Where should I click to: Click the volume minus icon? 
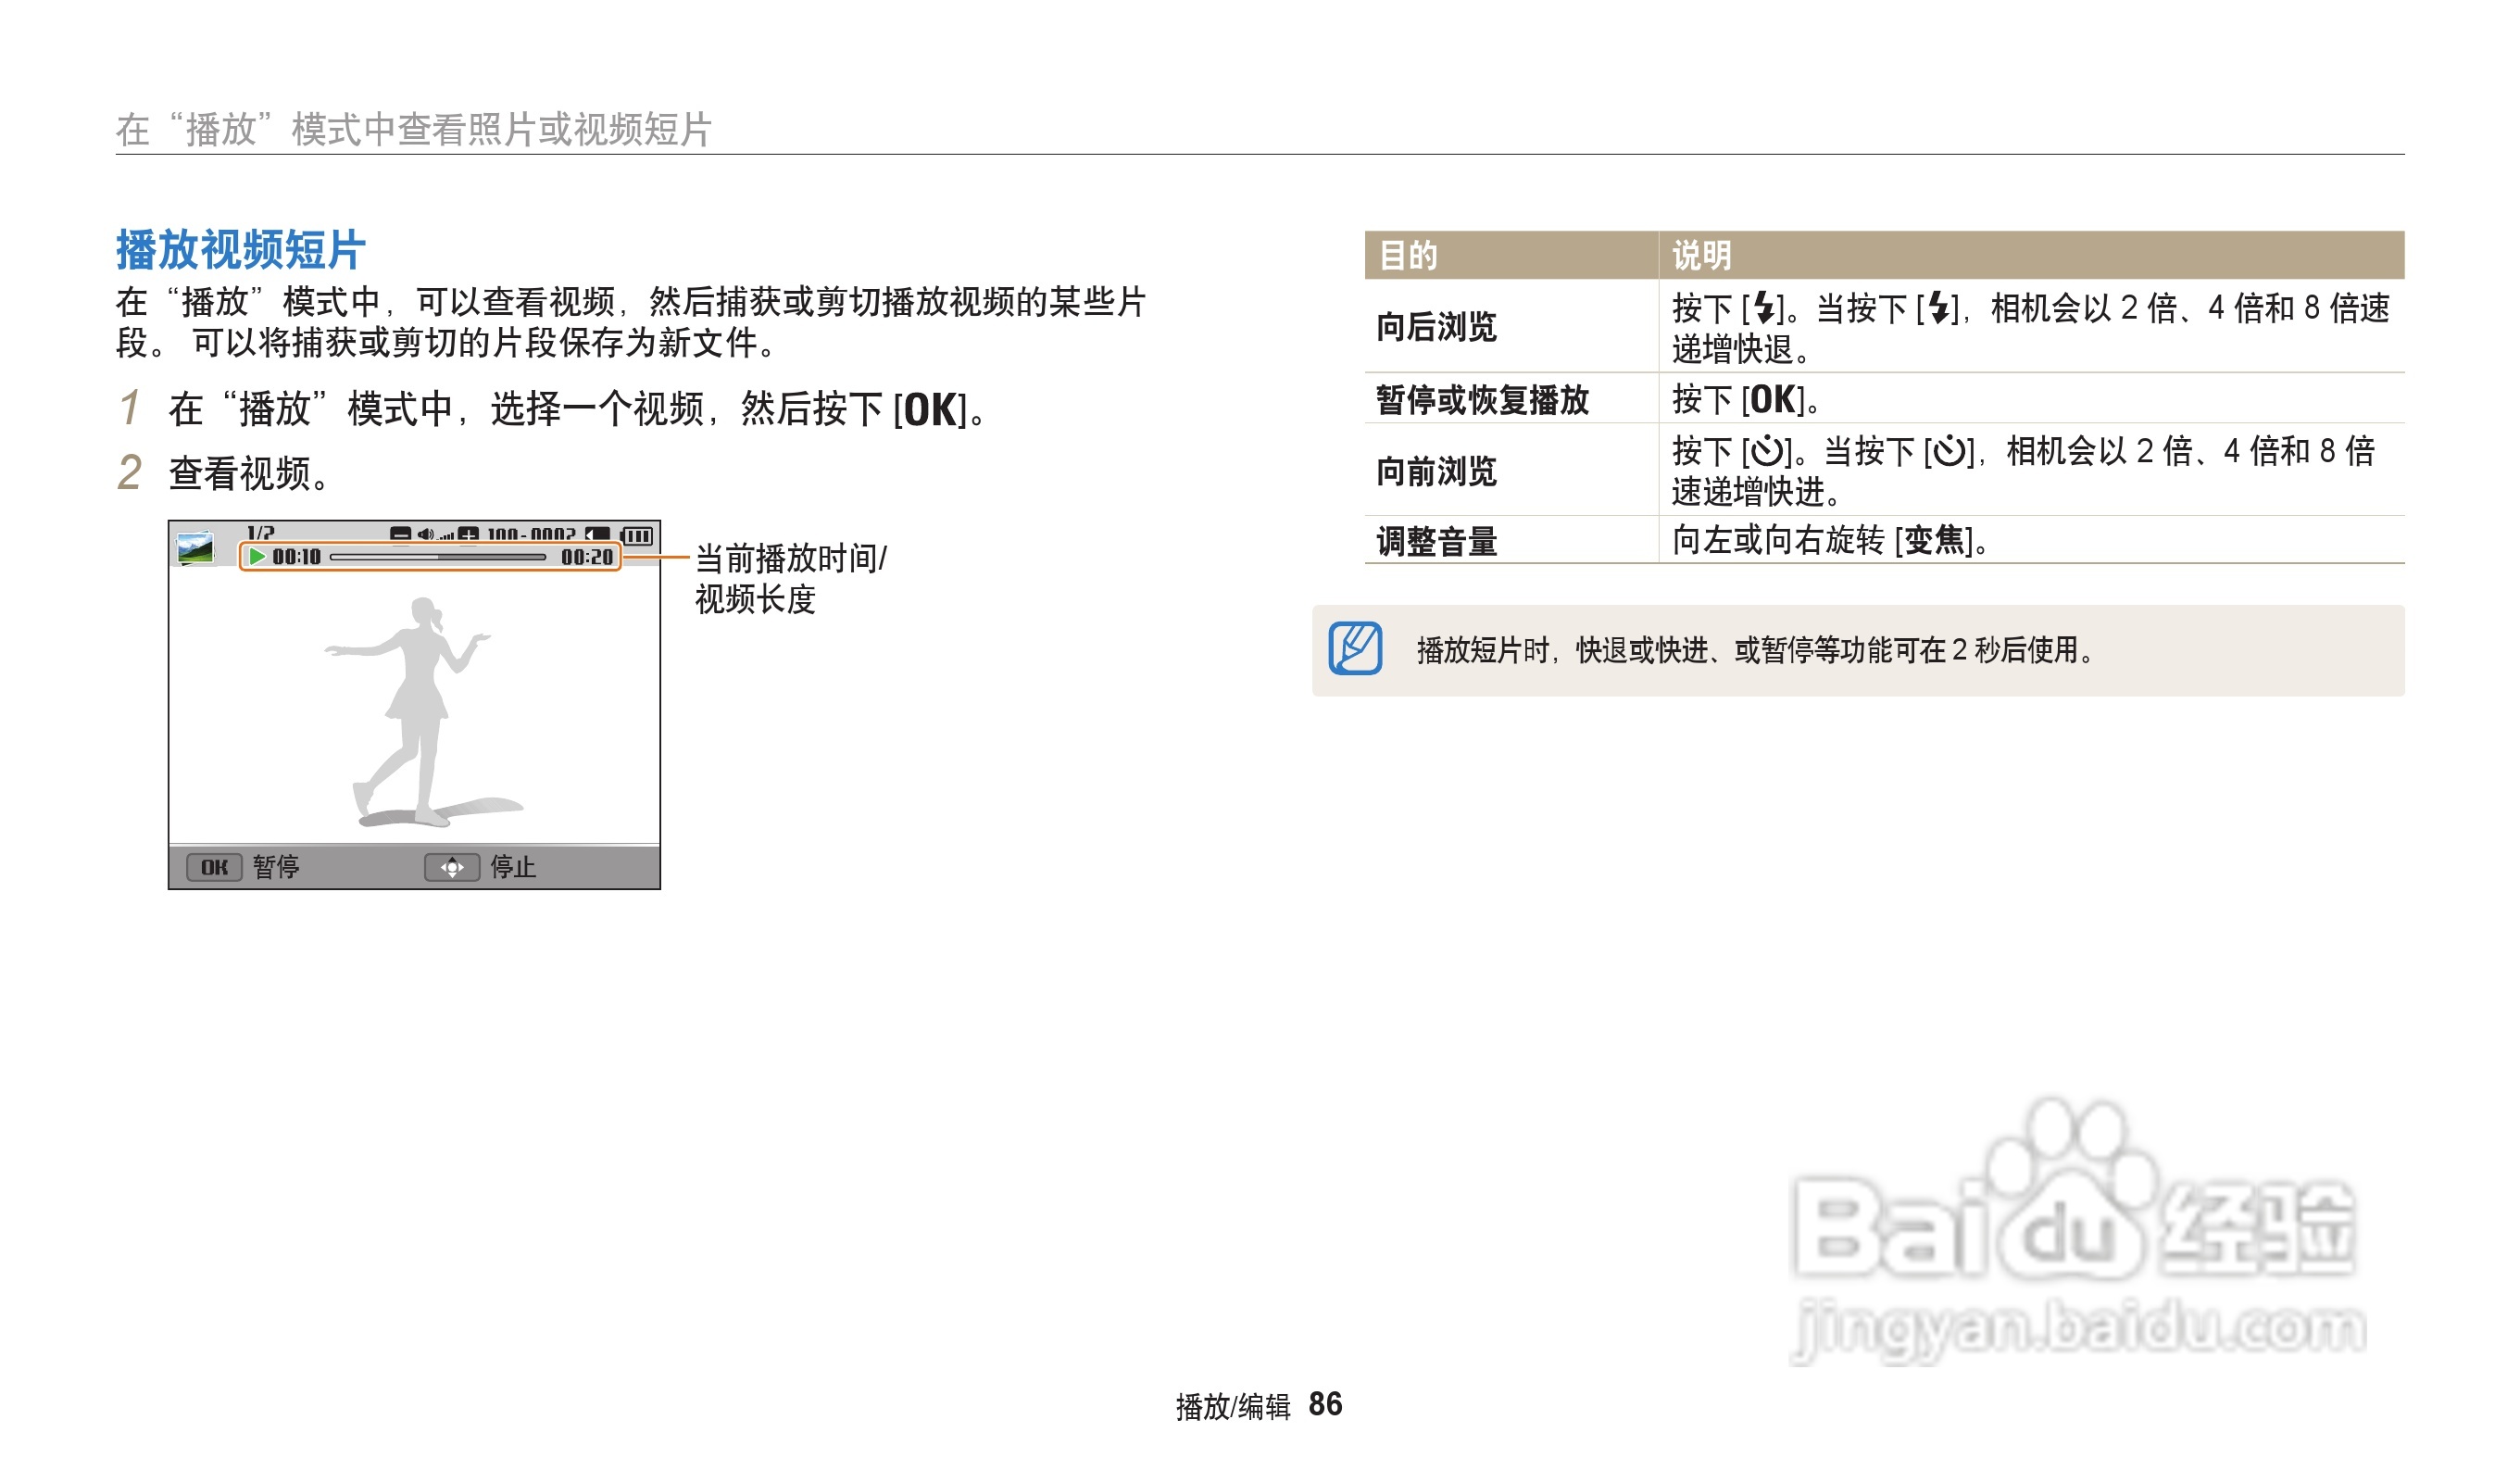400,535
